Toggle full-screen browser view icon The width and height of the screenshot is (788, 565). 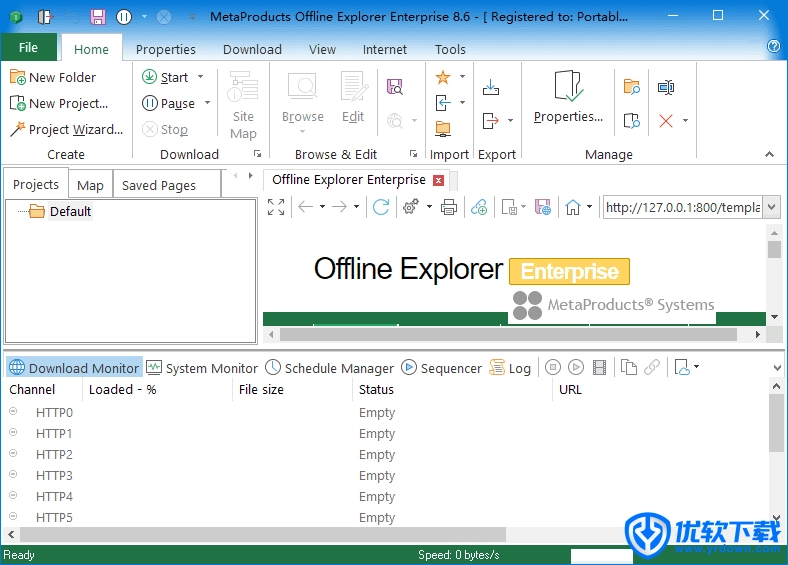click(276, 207)
